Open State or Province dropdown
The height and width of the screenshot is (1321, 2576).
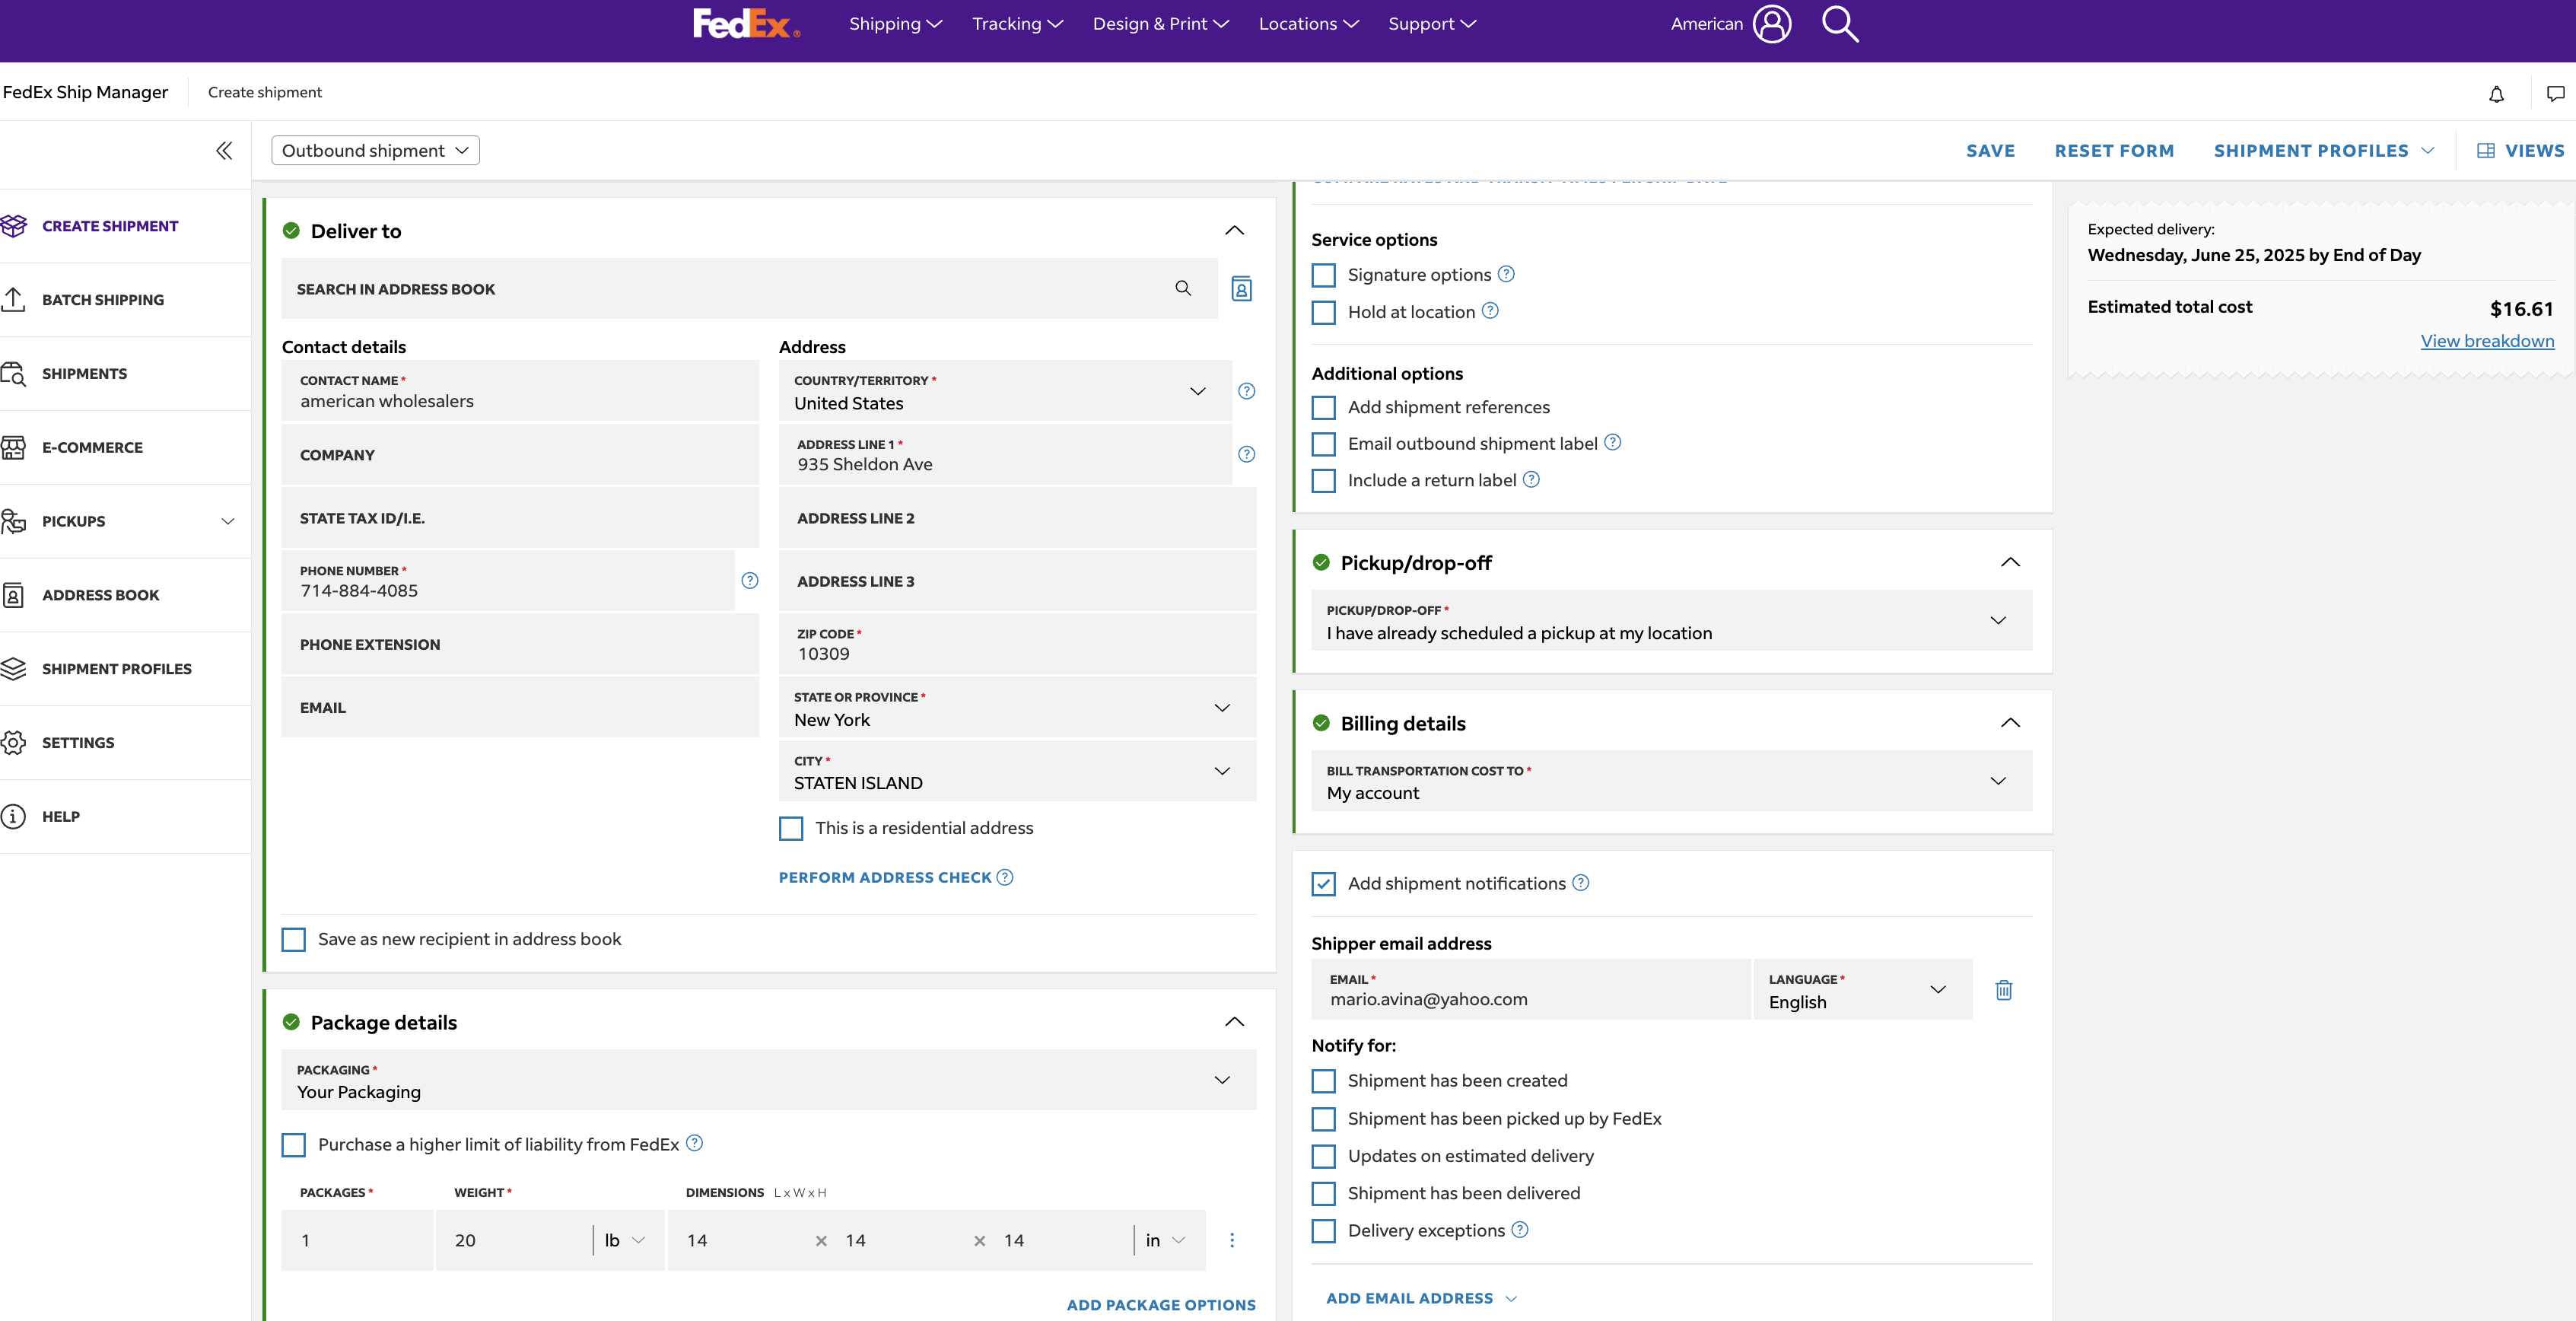click(1017, 708)
